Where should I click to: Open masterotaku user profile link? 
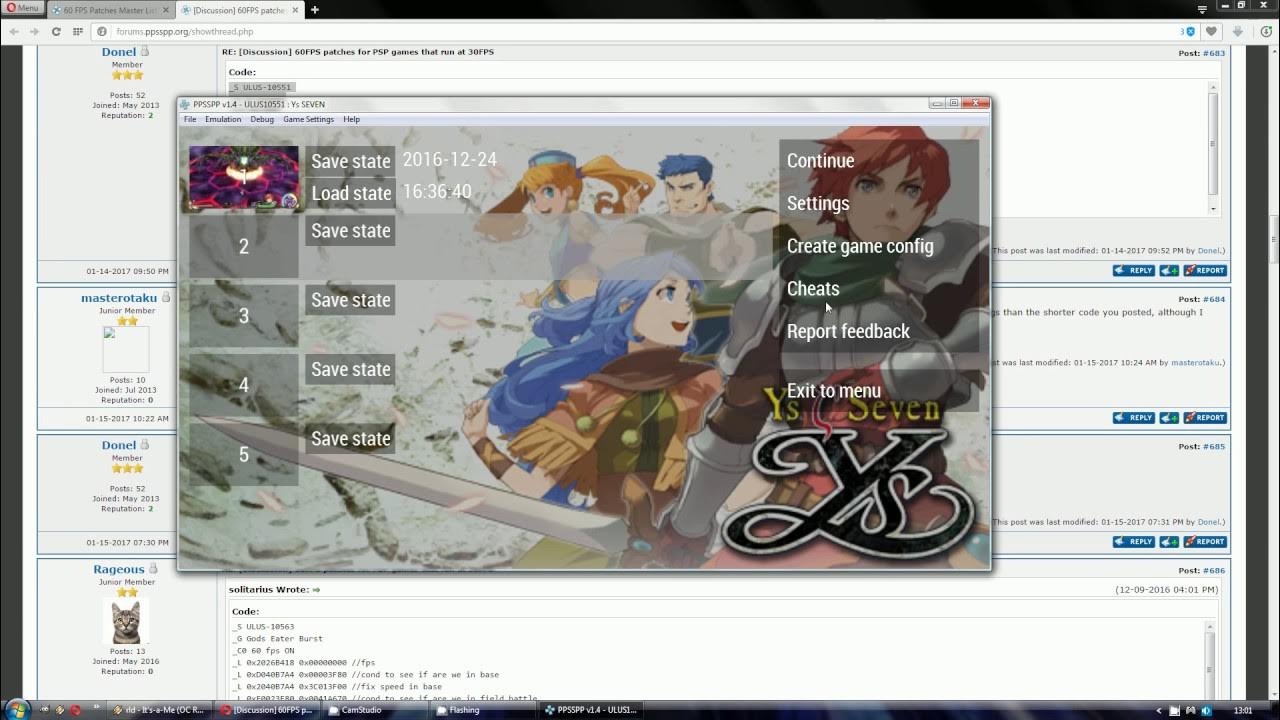119,298
